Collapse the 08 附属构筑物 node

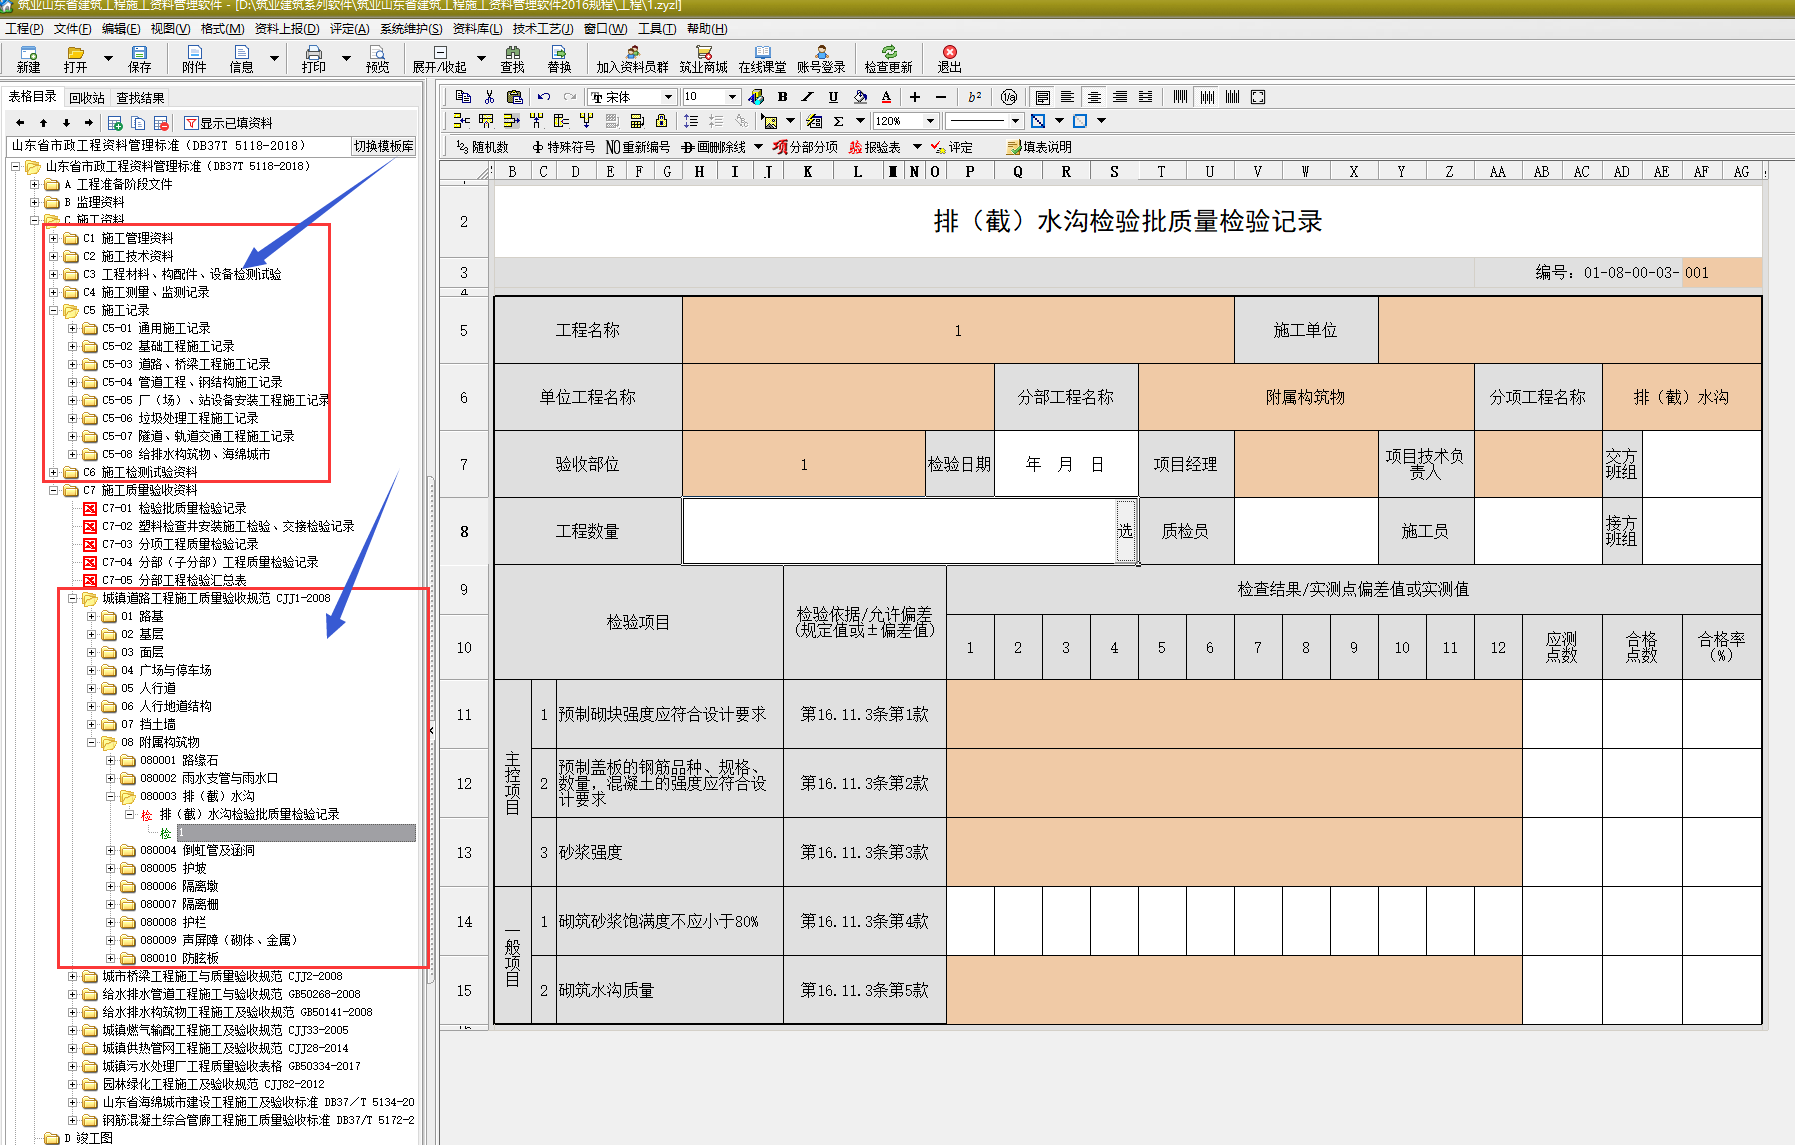click(x=92, y=742)
